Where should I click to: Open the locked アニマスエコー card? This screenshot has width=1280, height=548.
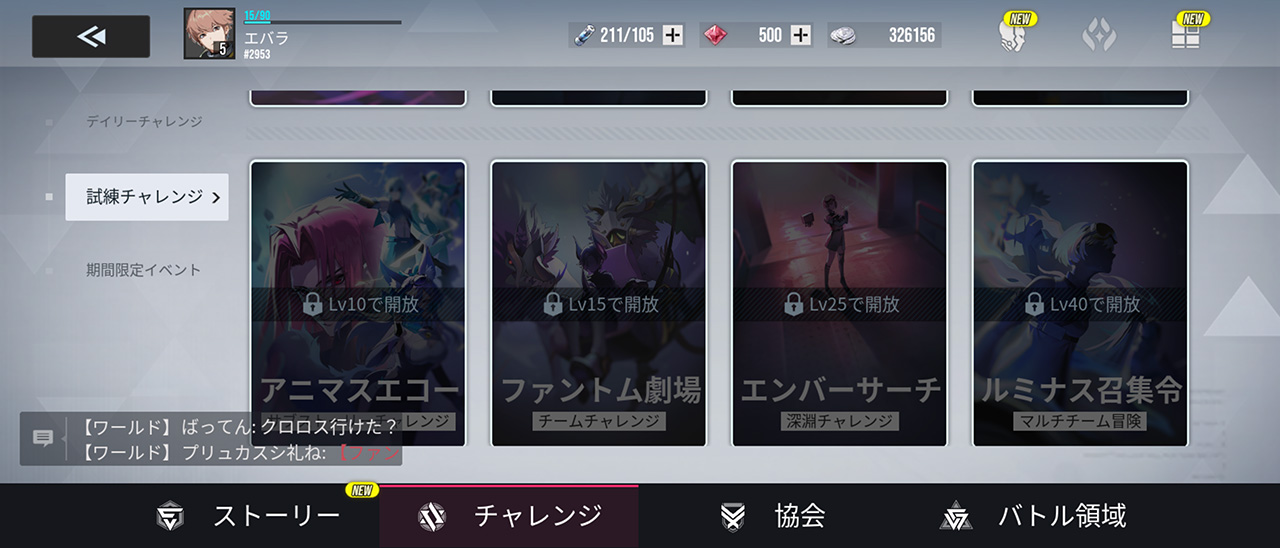[358, 303]
